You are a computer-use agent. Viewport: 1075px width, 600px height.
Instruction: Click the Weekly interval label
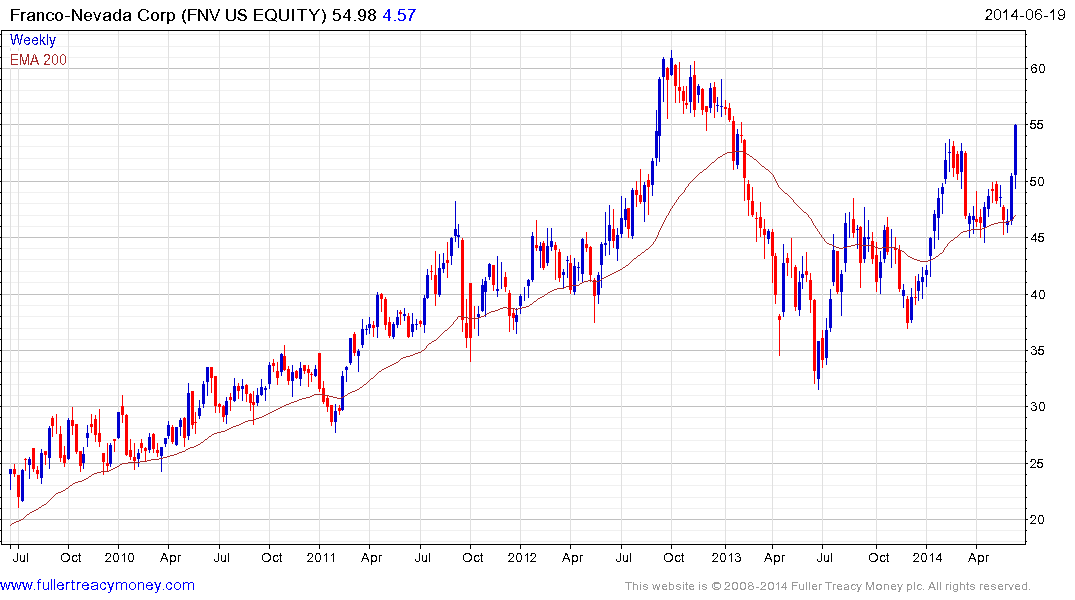(33, 40)
